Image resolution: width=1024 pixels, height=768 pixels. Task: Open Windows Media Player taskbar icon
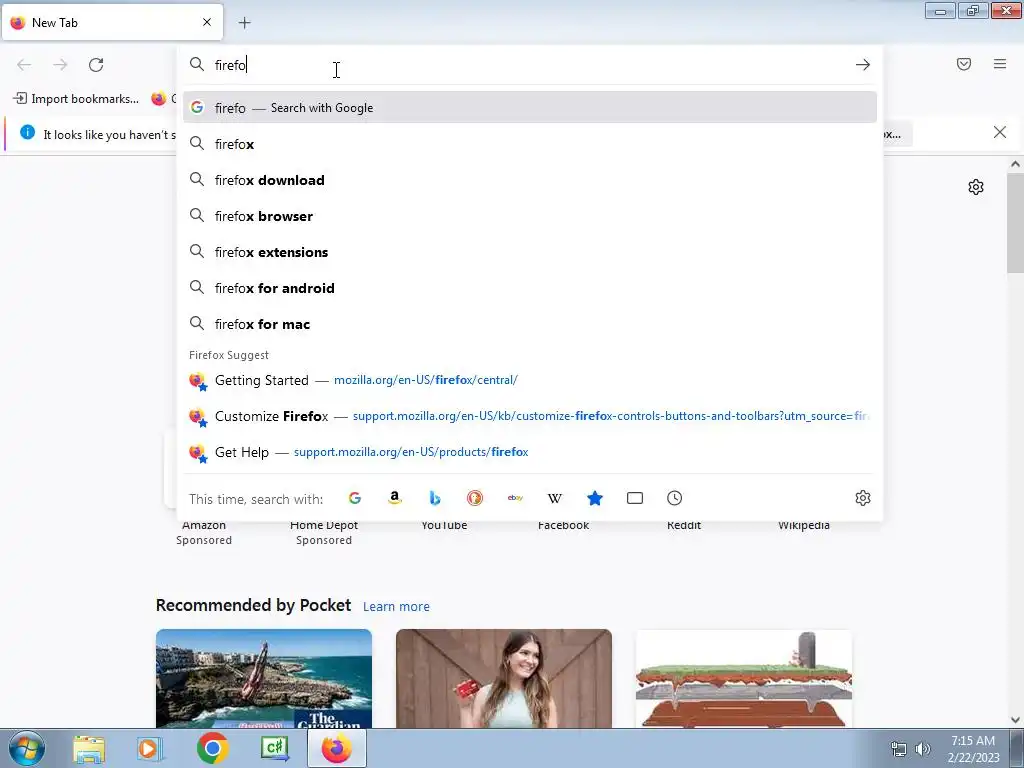coord(149,749)
